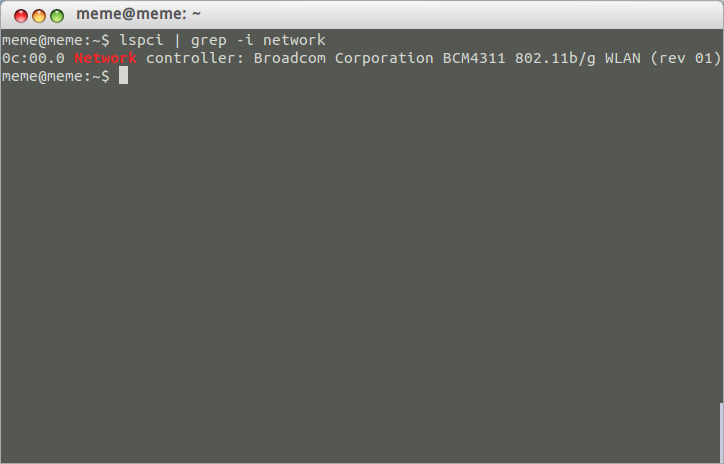Click the 0c:00.0 PCI address

click(x=33, y=58)
